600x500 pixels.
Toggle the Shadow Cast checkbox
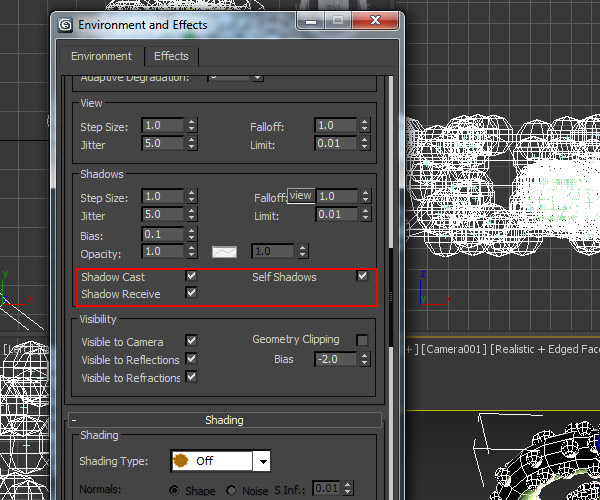(x=191, y=276)
